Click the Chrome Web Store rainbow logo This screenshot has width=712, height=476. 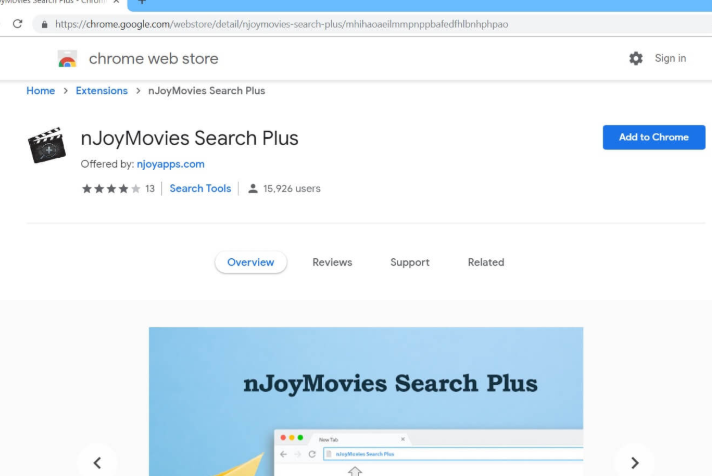point(67,59)
